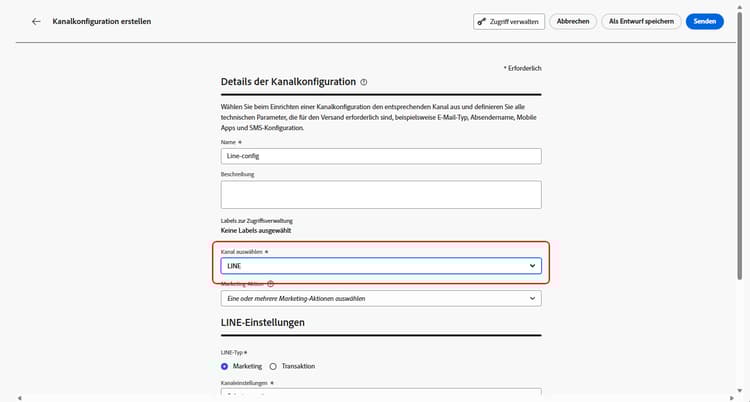Expand the Marketing-Aktionen auswählen dropdown
Viewport: 750px width, 402px height.
point(381,298)
